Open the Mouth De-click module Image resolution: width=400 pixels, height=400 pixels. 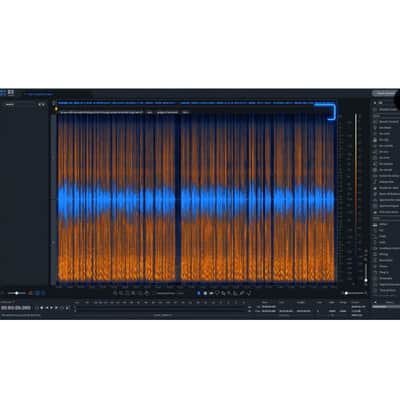click(x=386, y=188)
